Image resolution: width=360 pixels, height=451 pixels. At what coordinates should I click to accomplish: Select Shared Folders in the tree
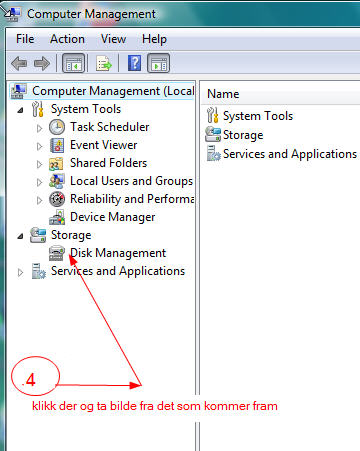108,163
